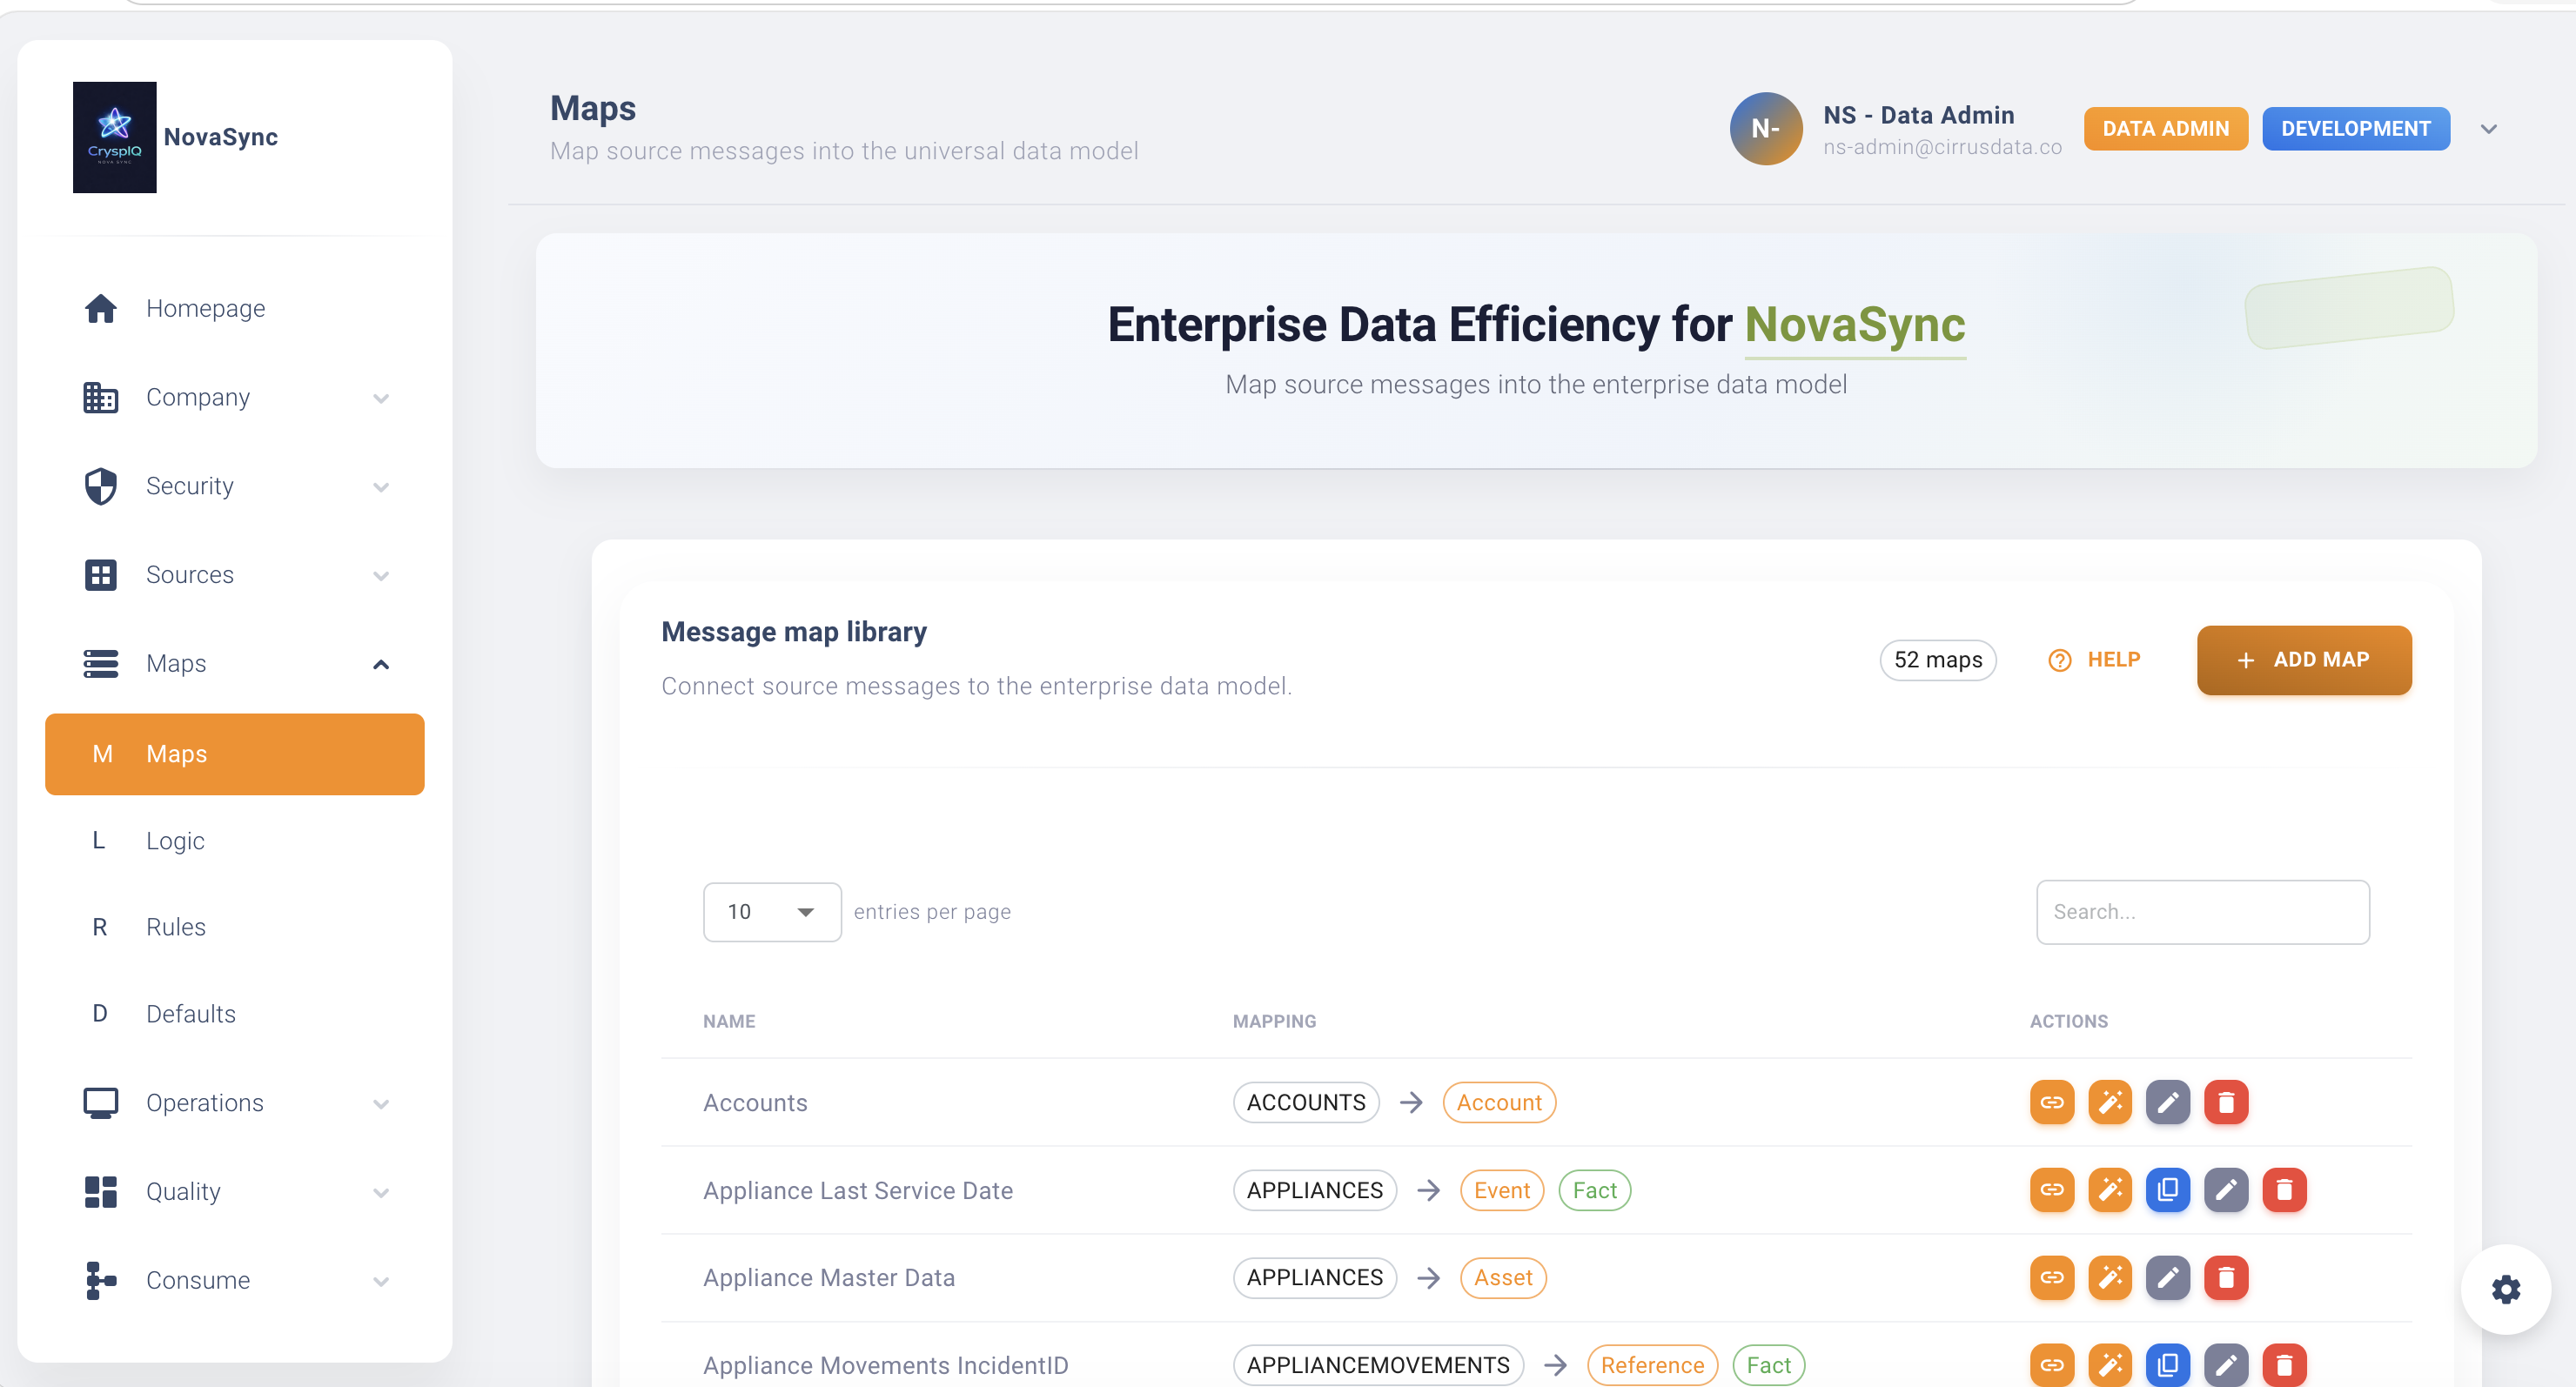This screenshot has height=1387, width=2576.
Task: Copy Appliance Movements IncidentID map
Action: click(x=2168, y=1365)
